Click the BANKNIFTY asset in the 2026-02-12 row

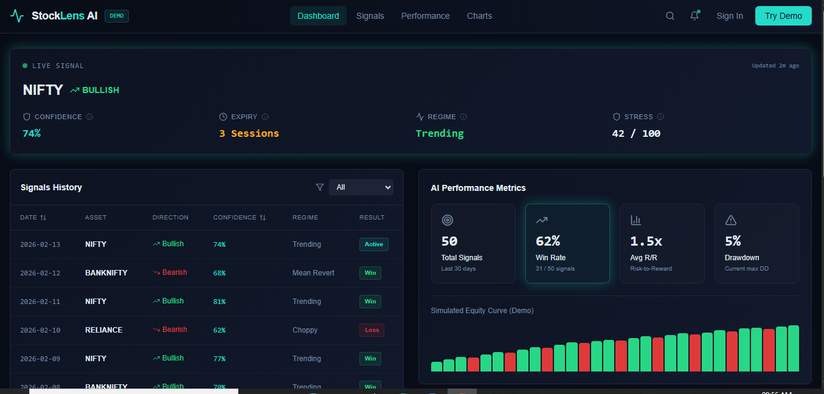[106, 273]
